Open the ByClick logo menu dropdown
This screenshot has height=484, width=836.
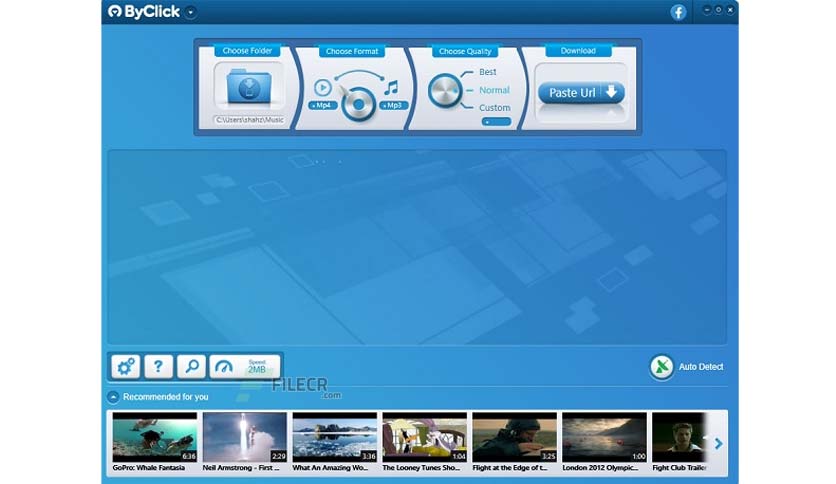[x=191, y=12]
